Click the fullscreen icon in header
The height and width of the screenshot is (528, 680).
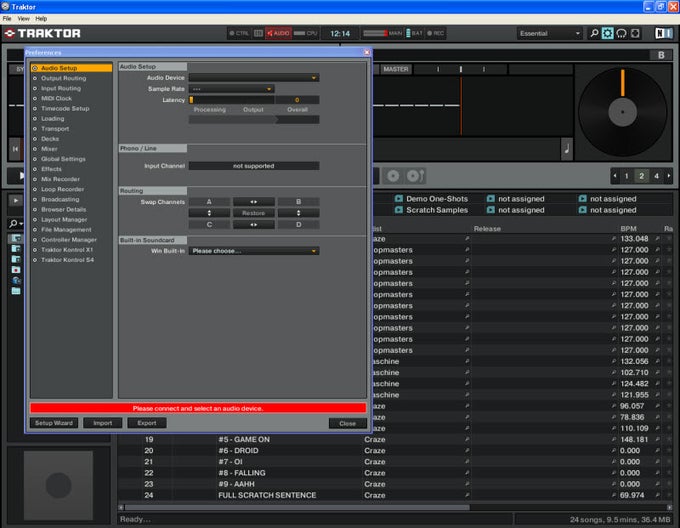[x=635, y=33]
